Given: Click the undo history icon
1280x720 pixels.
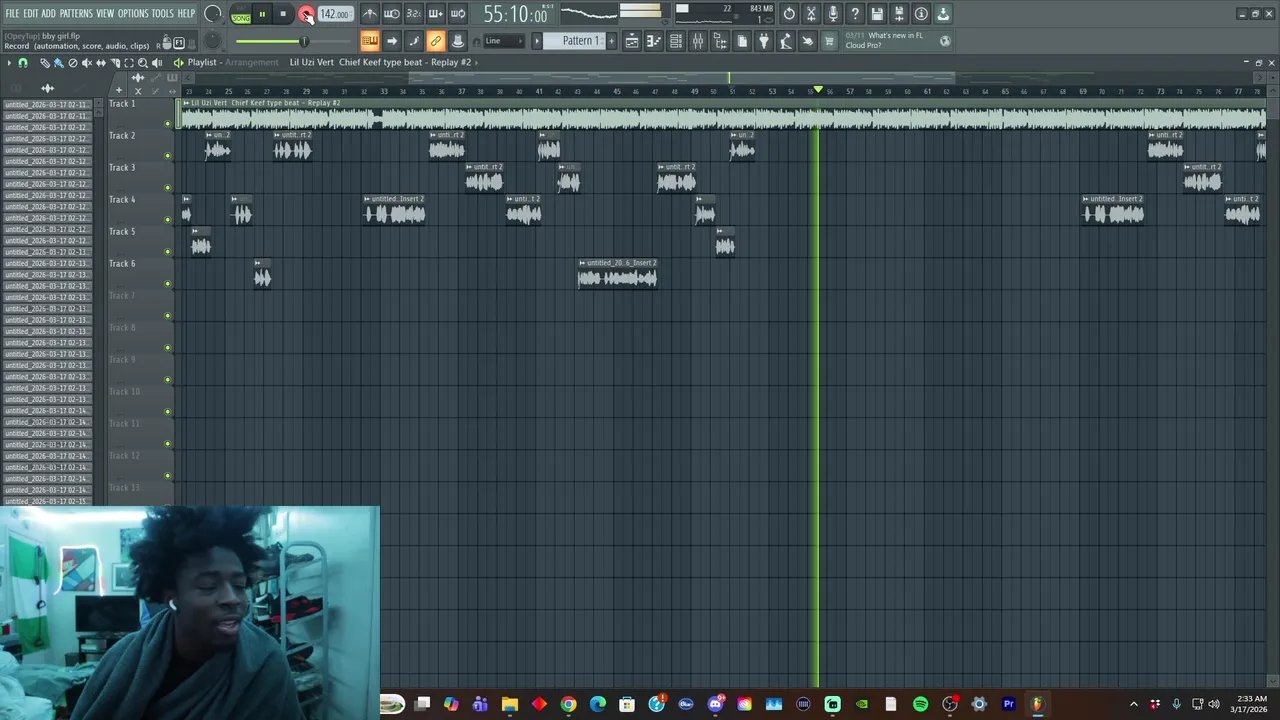Looking at the screenshot, I should pos(789,14).
